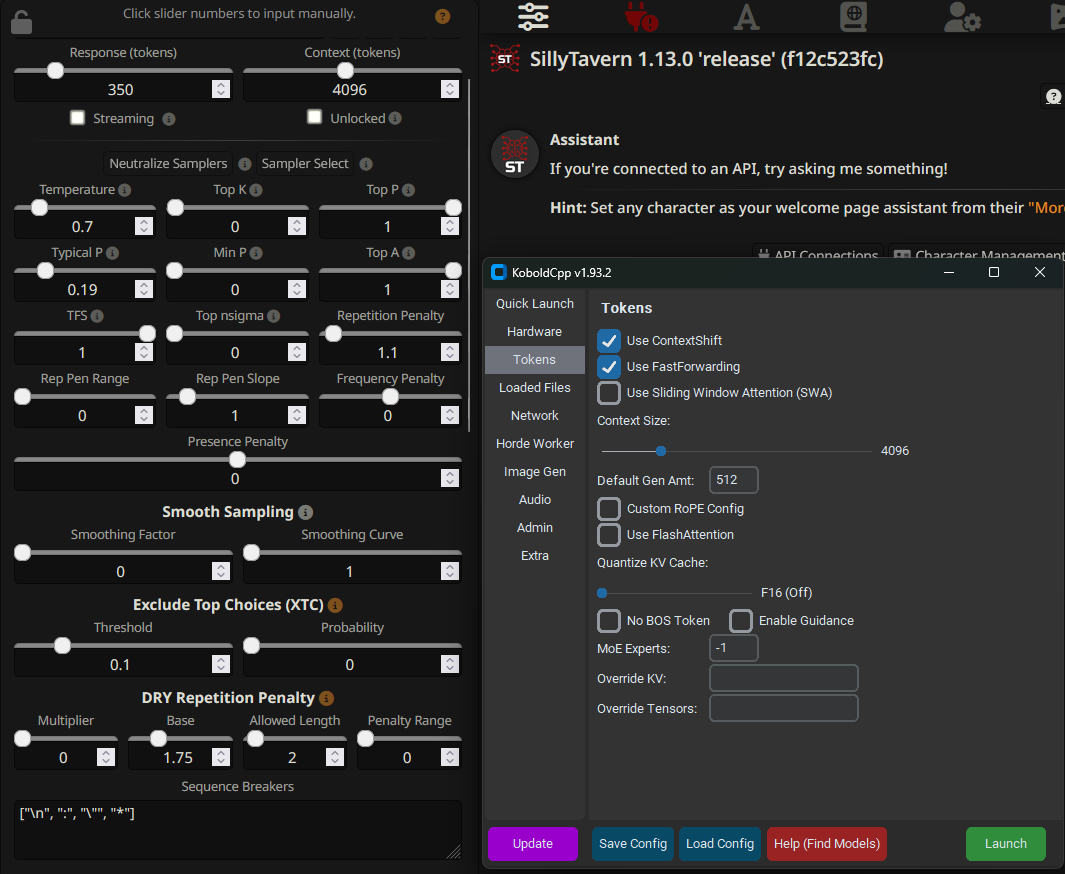Enable the Streaming checkbox

77,117
